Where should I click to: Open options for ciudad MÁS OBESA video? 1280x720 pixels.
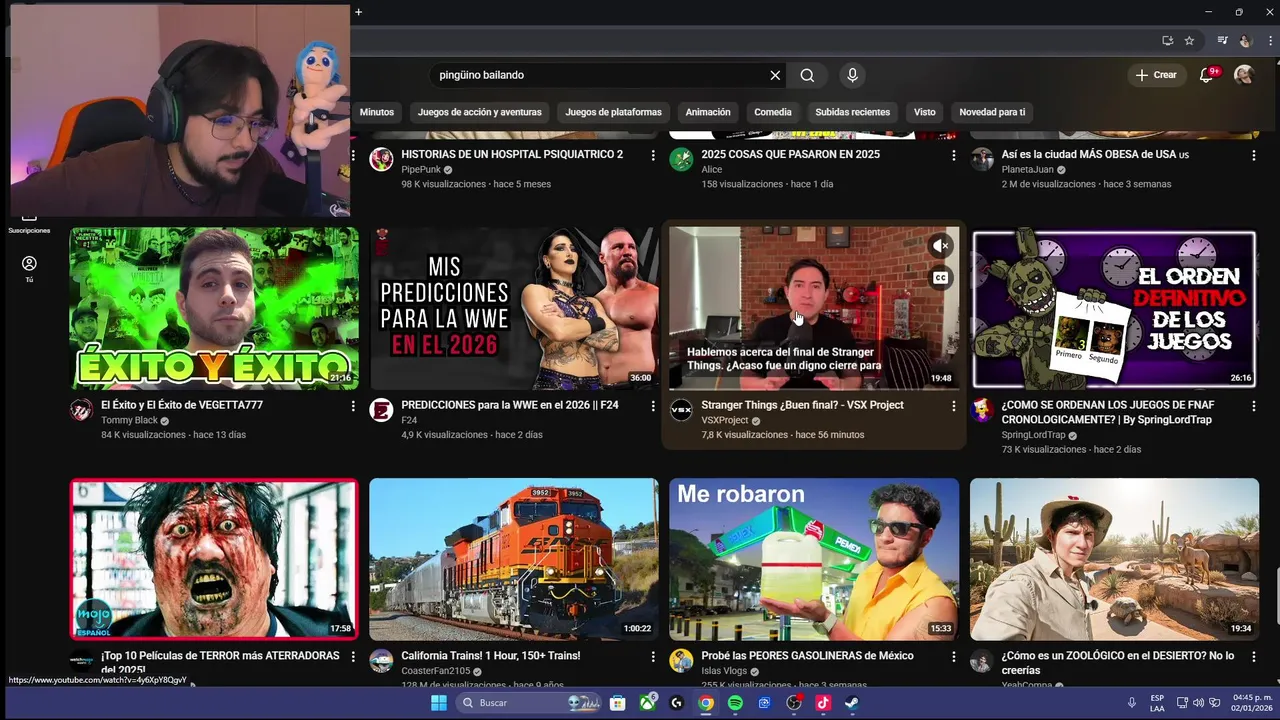(1254, 155)
